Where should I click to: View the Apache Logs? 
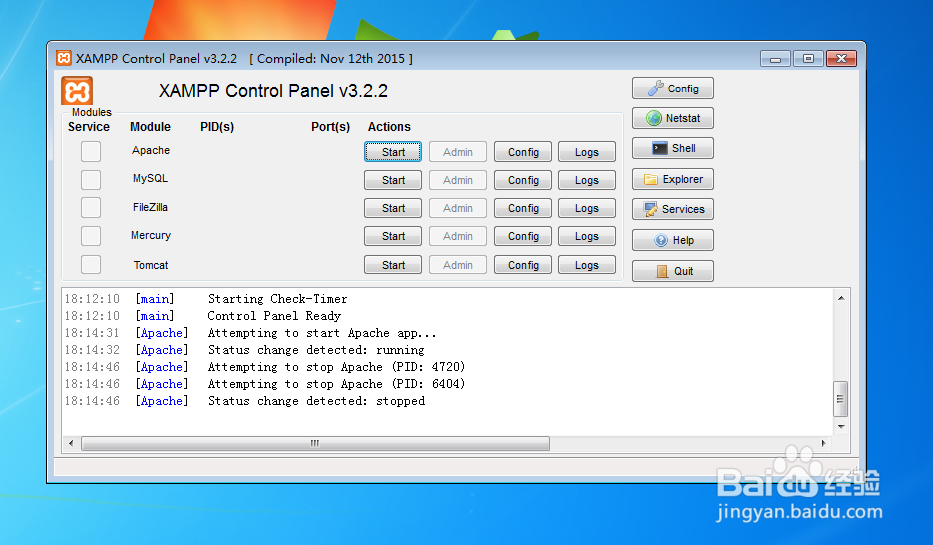(x=587, y=152)
